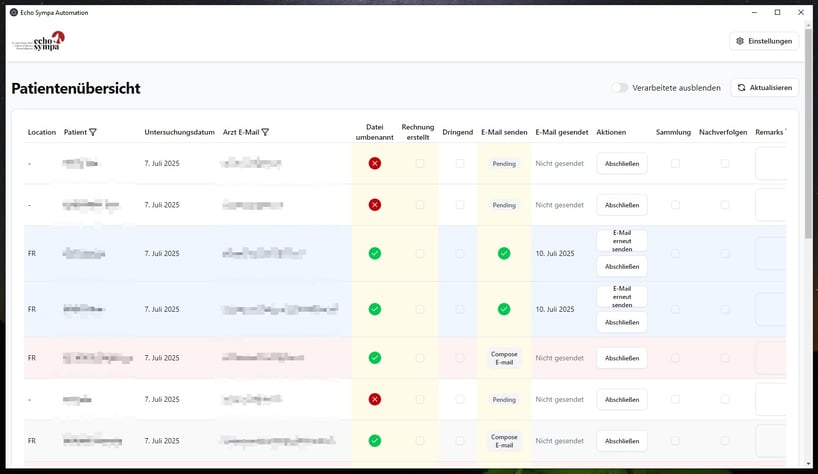The height and width of the screenshot is (474, 818).
Task: Click green check under E-Mail senden in fourth row
Action: [x=504, y=309]
